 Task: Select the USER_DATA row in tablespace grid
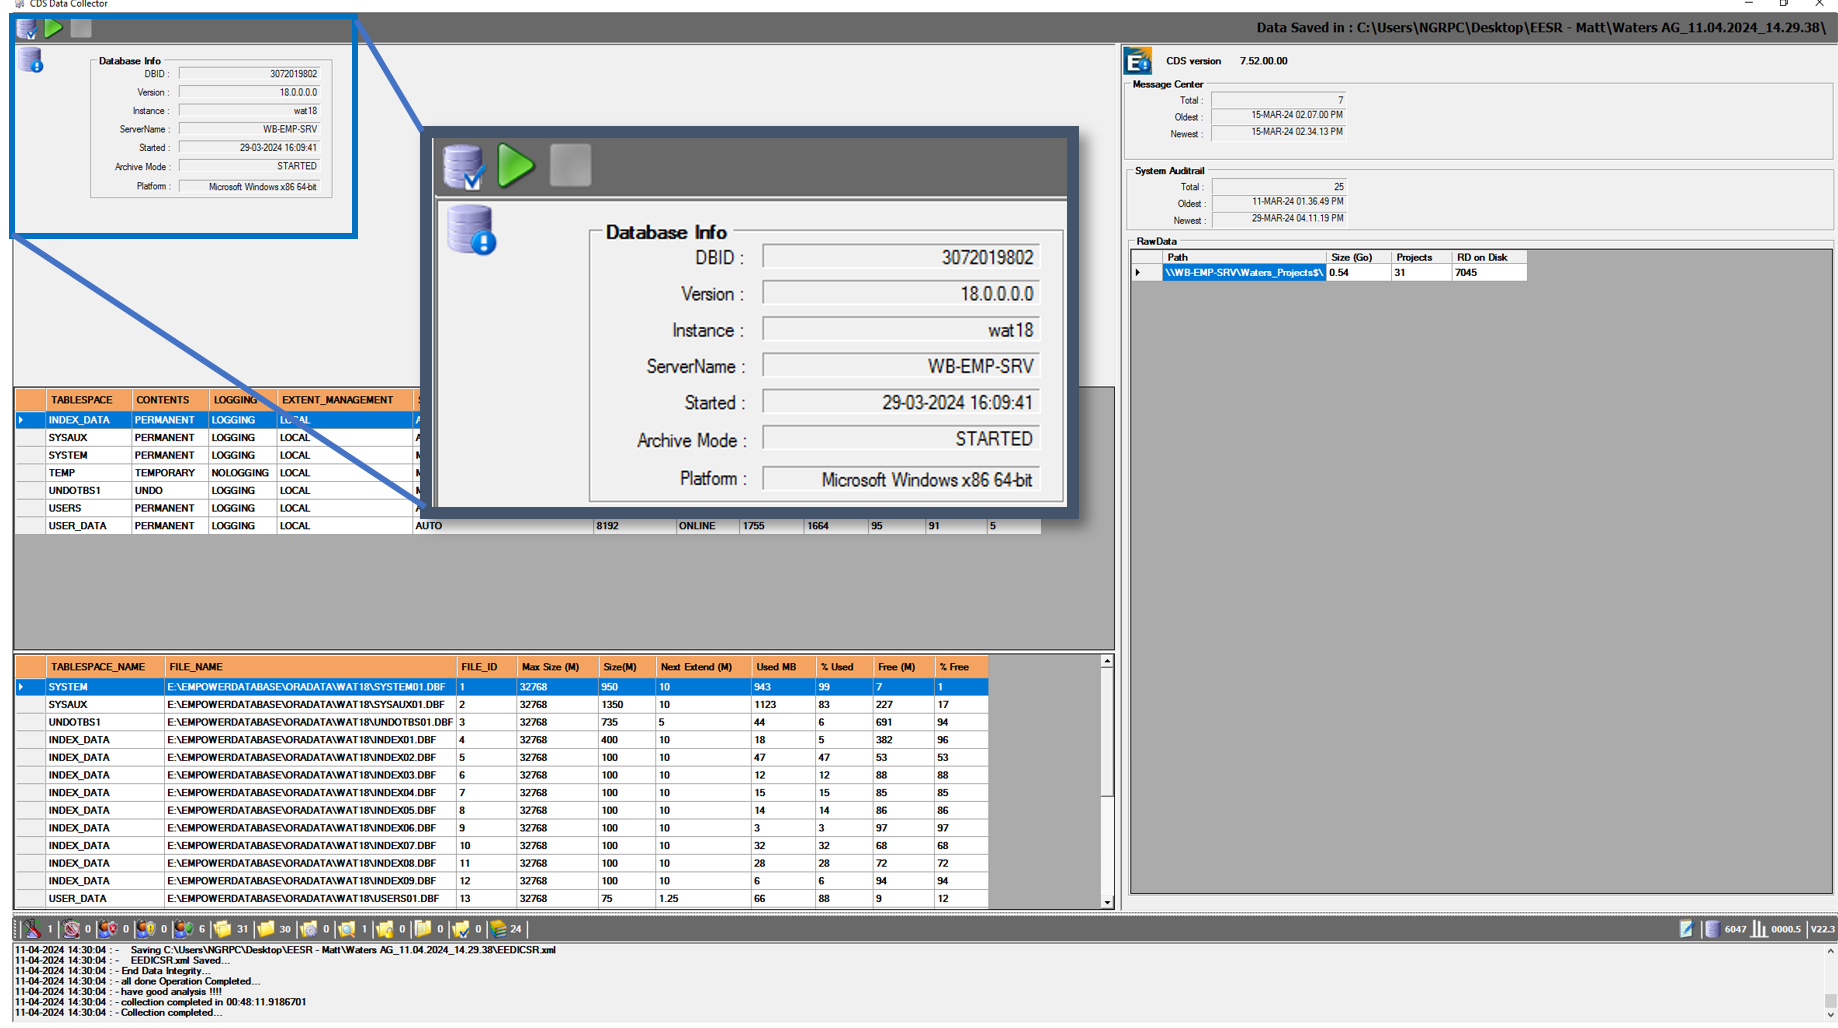[x=78, y=526]
